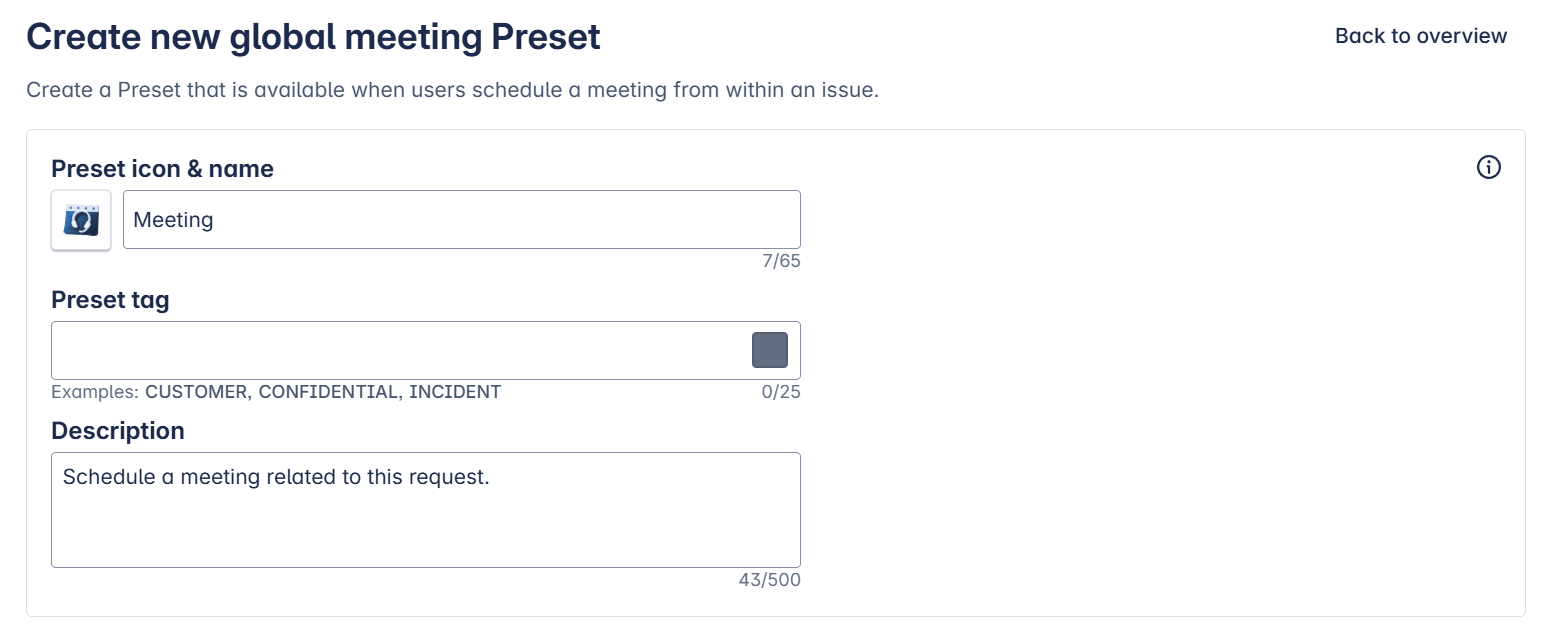Click the Description label
The height and width of the screenshot is (631, 1546).
pyautogui.click(x=118, y=431)
